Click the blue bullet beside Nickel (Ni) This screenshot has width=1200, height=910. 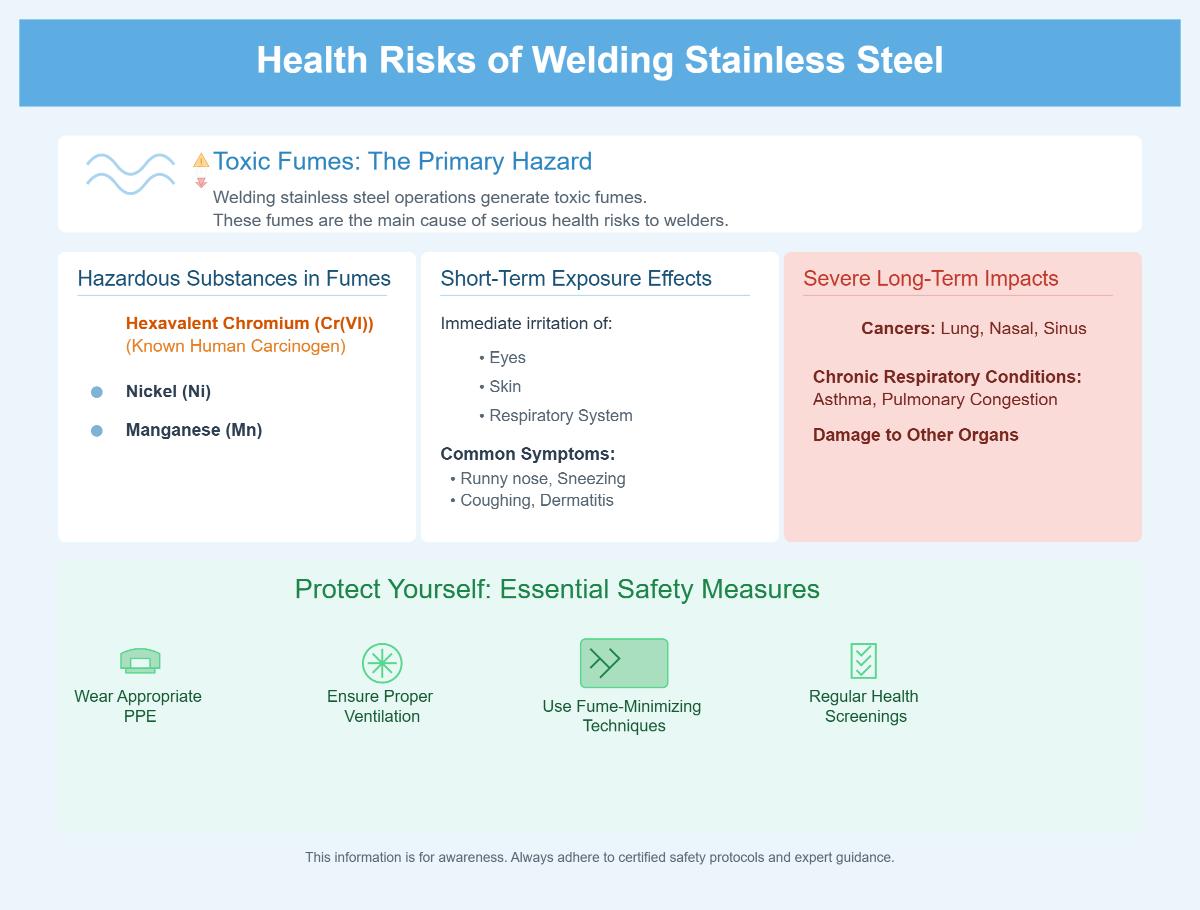(x=97, y=392)
